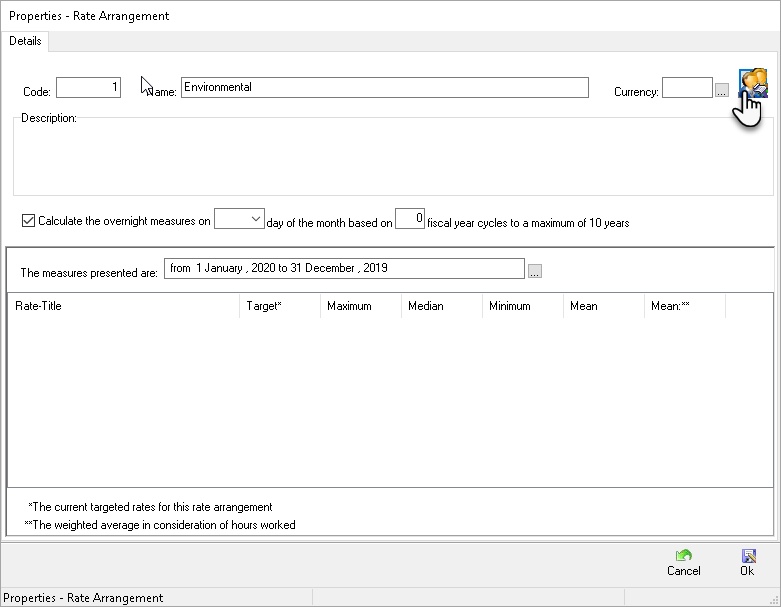Click the measures presented date range field
Viewport: 781px width, 607px height.
coord(344,268)
